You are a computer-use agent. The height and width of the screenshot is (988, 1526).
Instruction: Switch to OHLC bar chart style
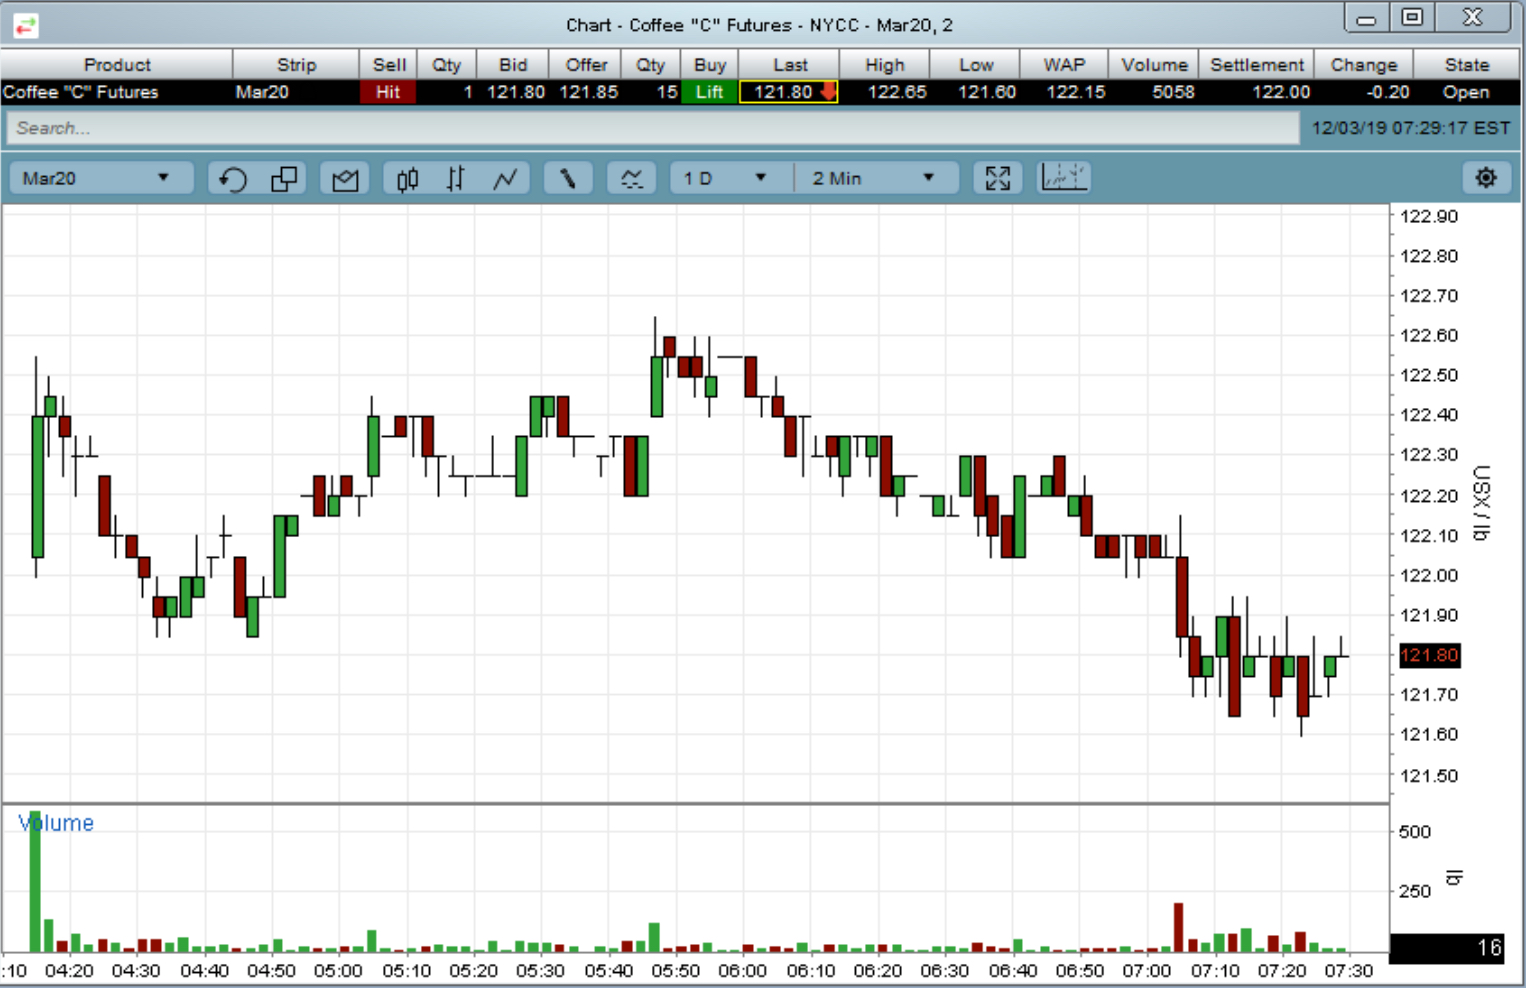tap(456, 179)
